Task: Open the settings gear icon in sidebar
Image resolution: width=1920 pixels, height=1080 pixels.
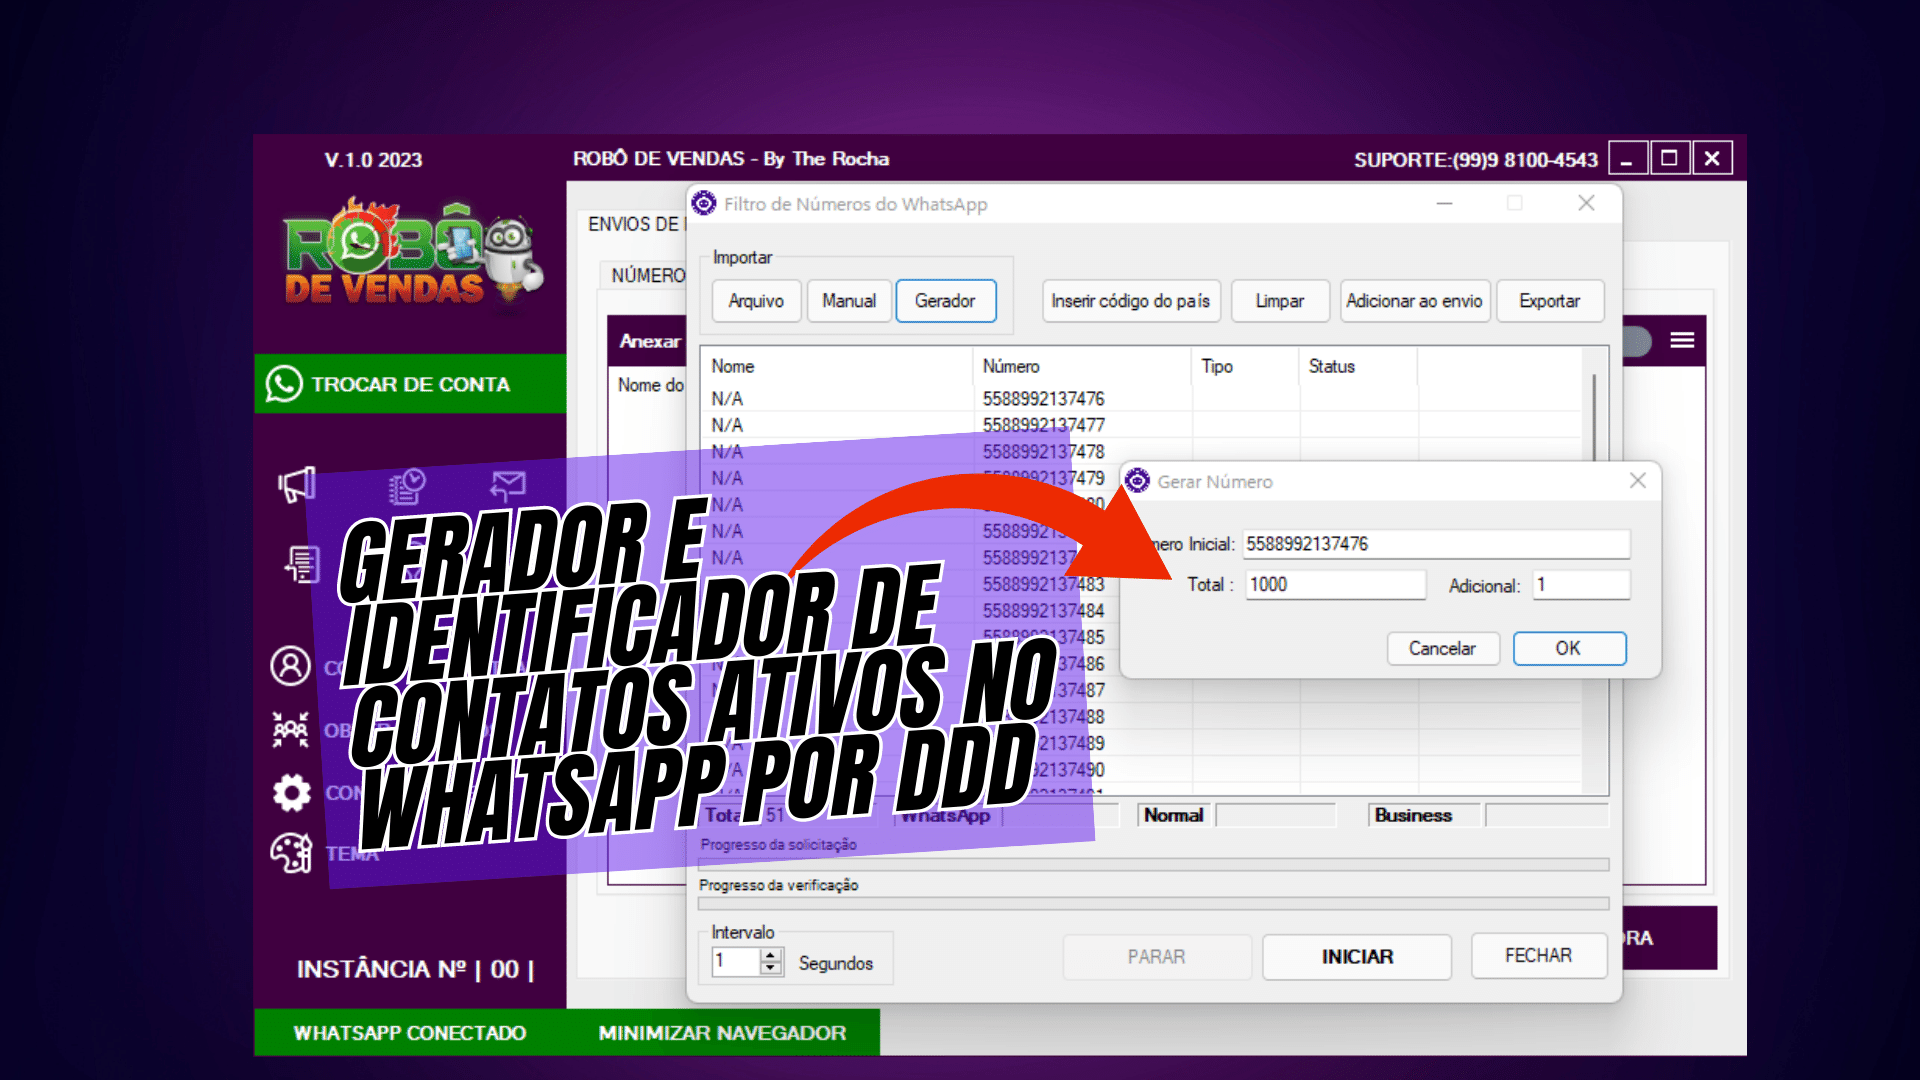Action: (x=291, y=792)
